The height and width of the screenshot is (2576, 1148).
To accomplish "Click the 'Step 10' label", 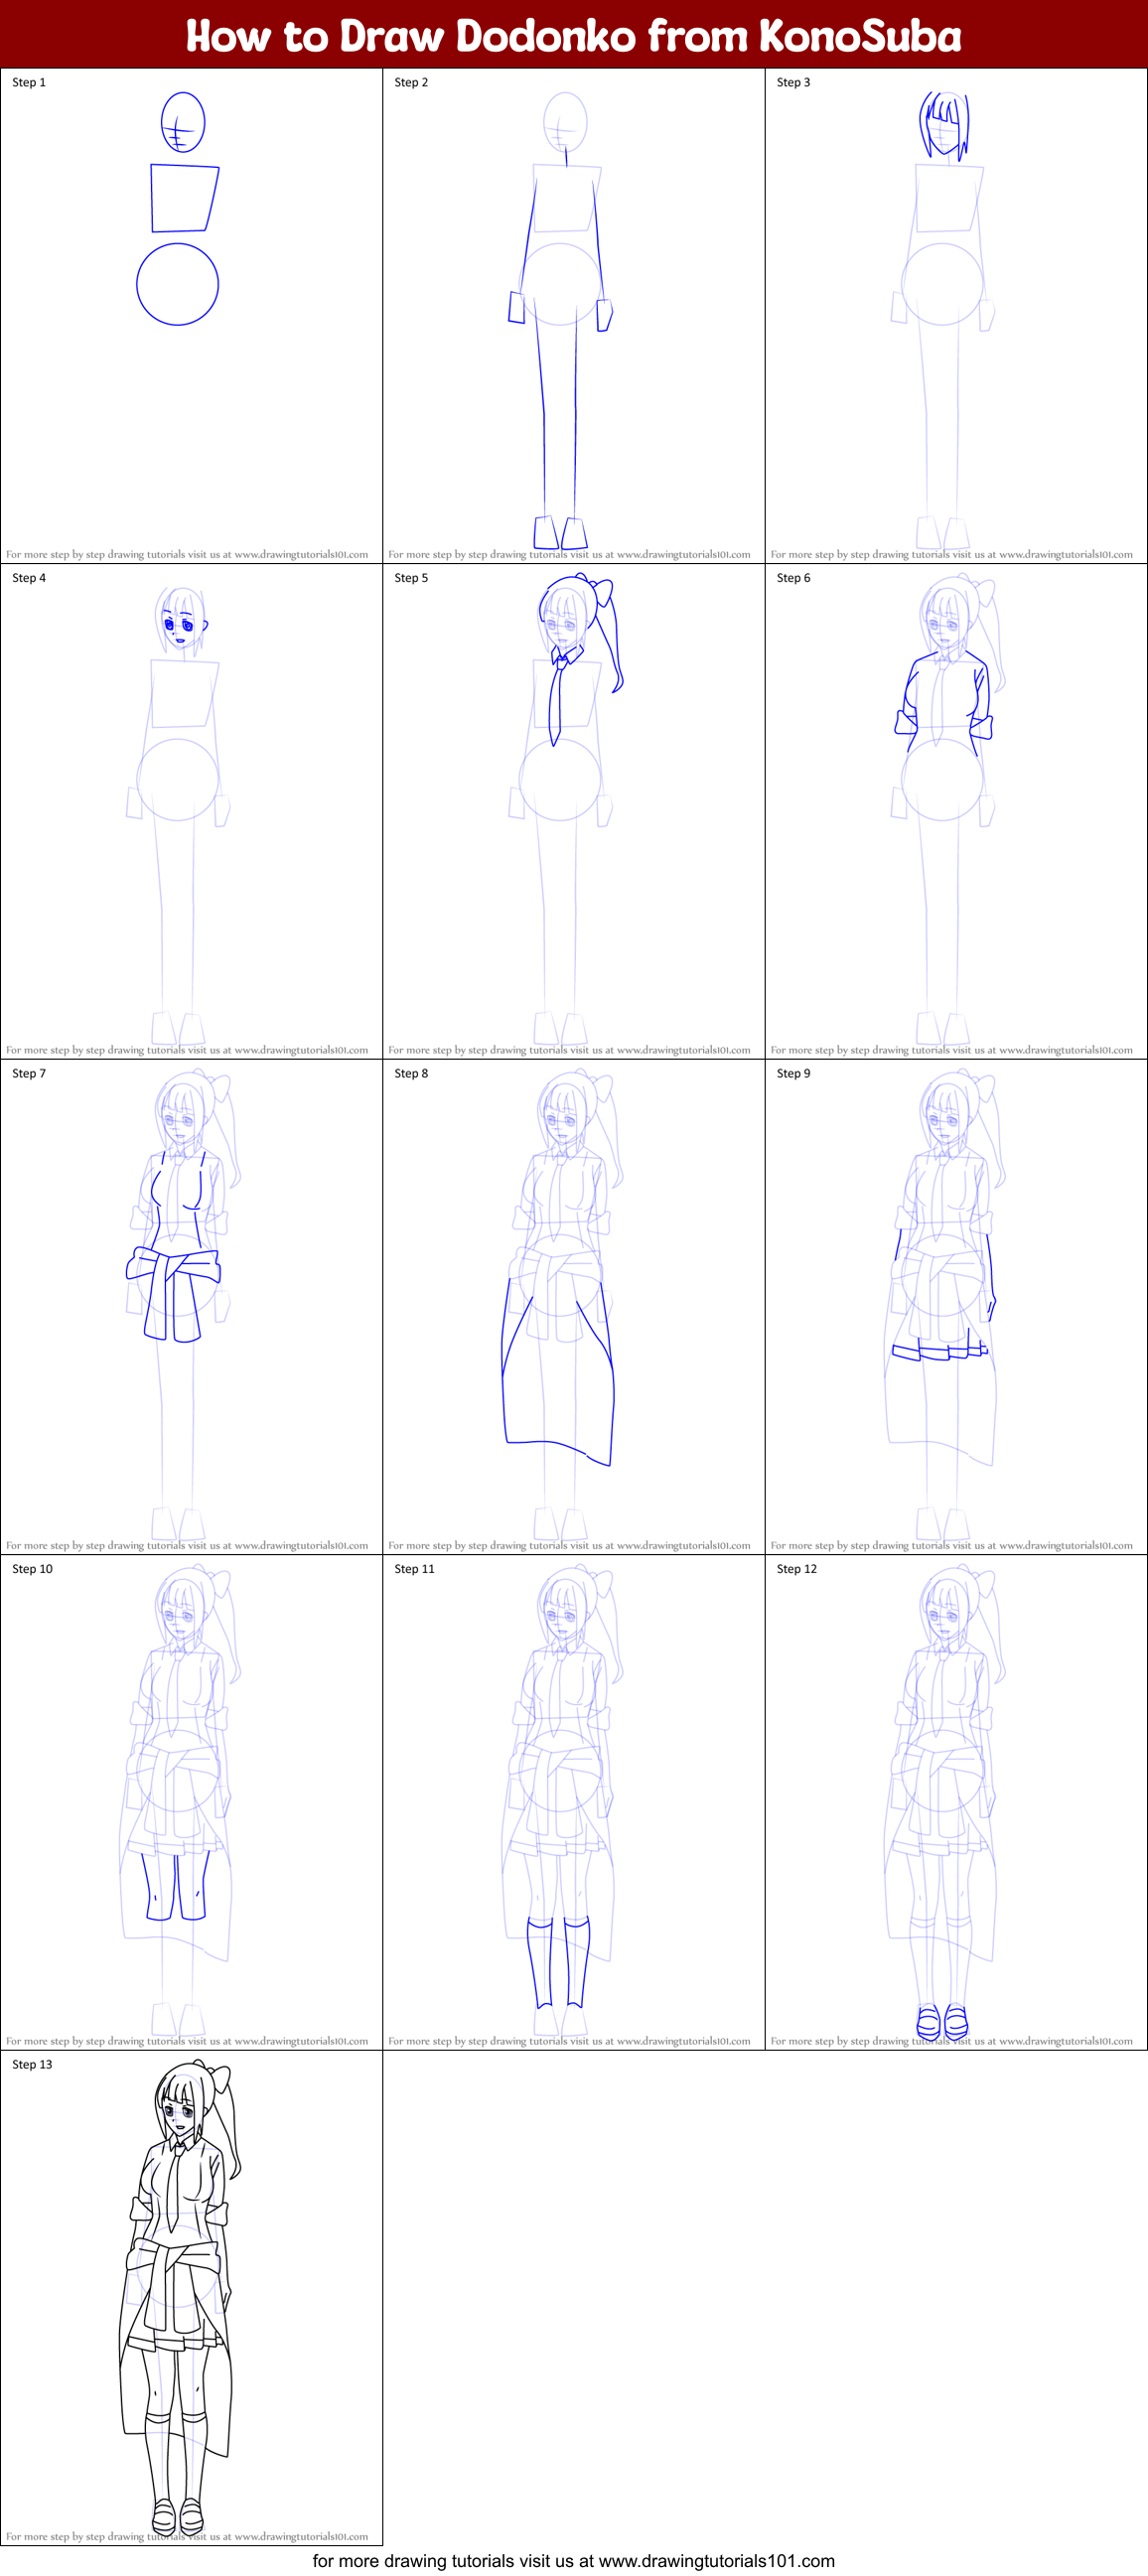I will coord(32,1569).
